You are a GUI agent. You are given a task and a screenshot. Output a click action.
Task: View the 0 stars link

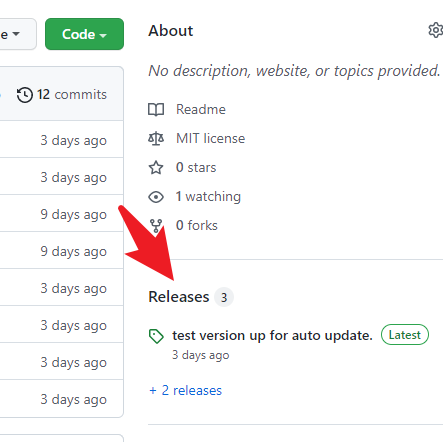tap(196, 167)
